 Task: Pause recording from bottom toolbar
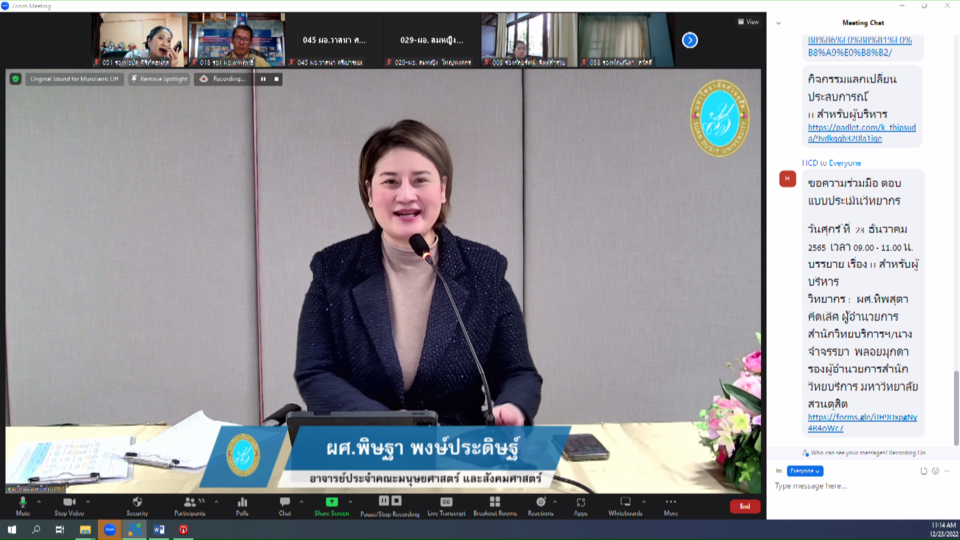(384, 501)
